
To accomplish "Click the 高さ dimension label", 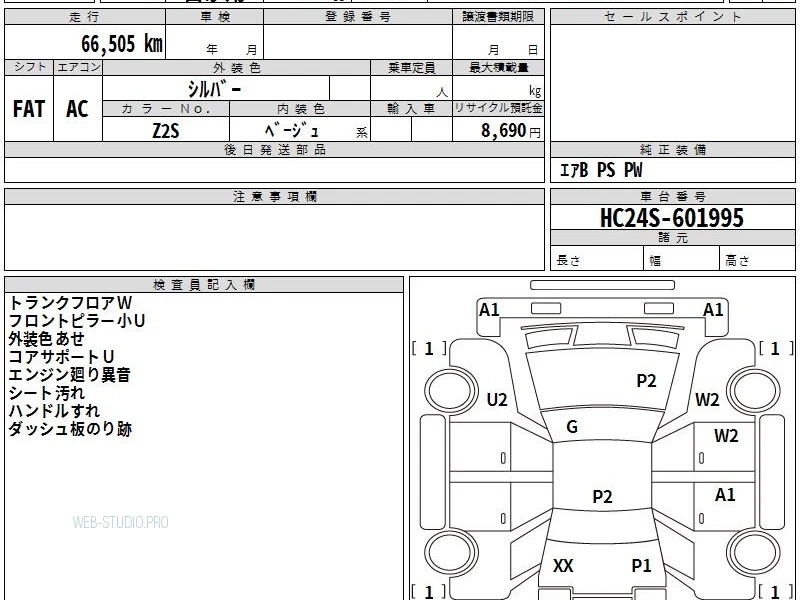I will pos(737,260).
